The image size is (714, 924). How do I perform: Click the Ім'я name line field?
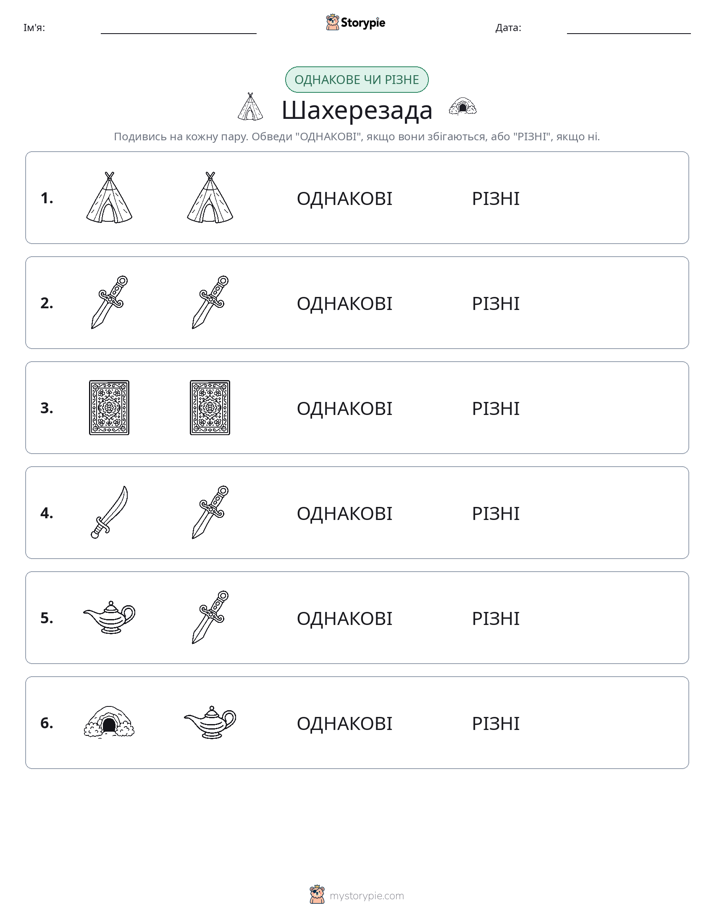click(178, 28)
